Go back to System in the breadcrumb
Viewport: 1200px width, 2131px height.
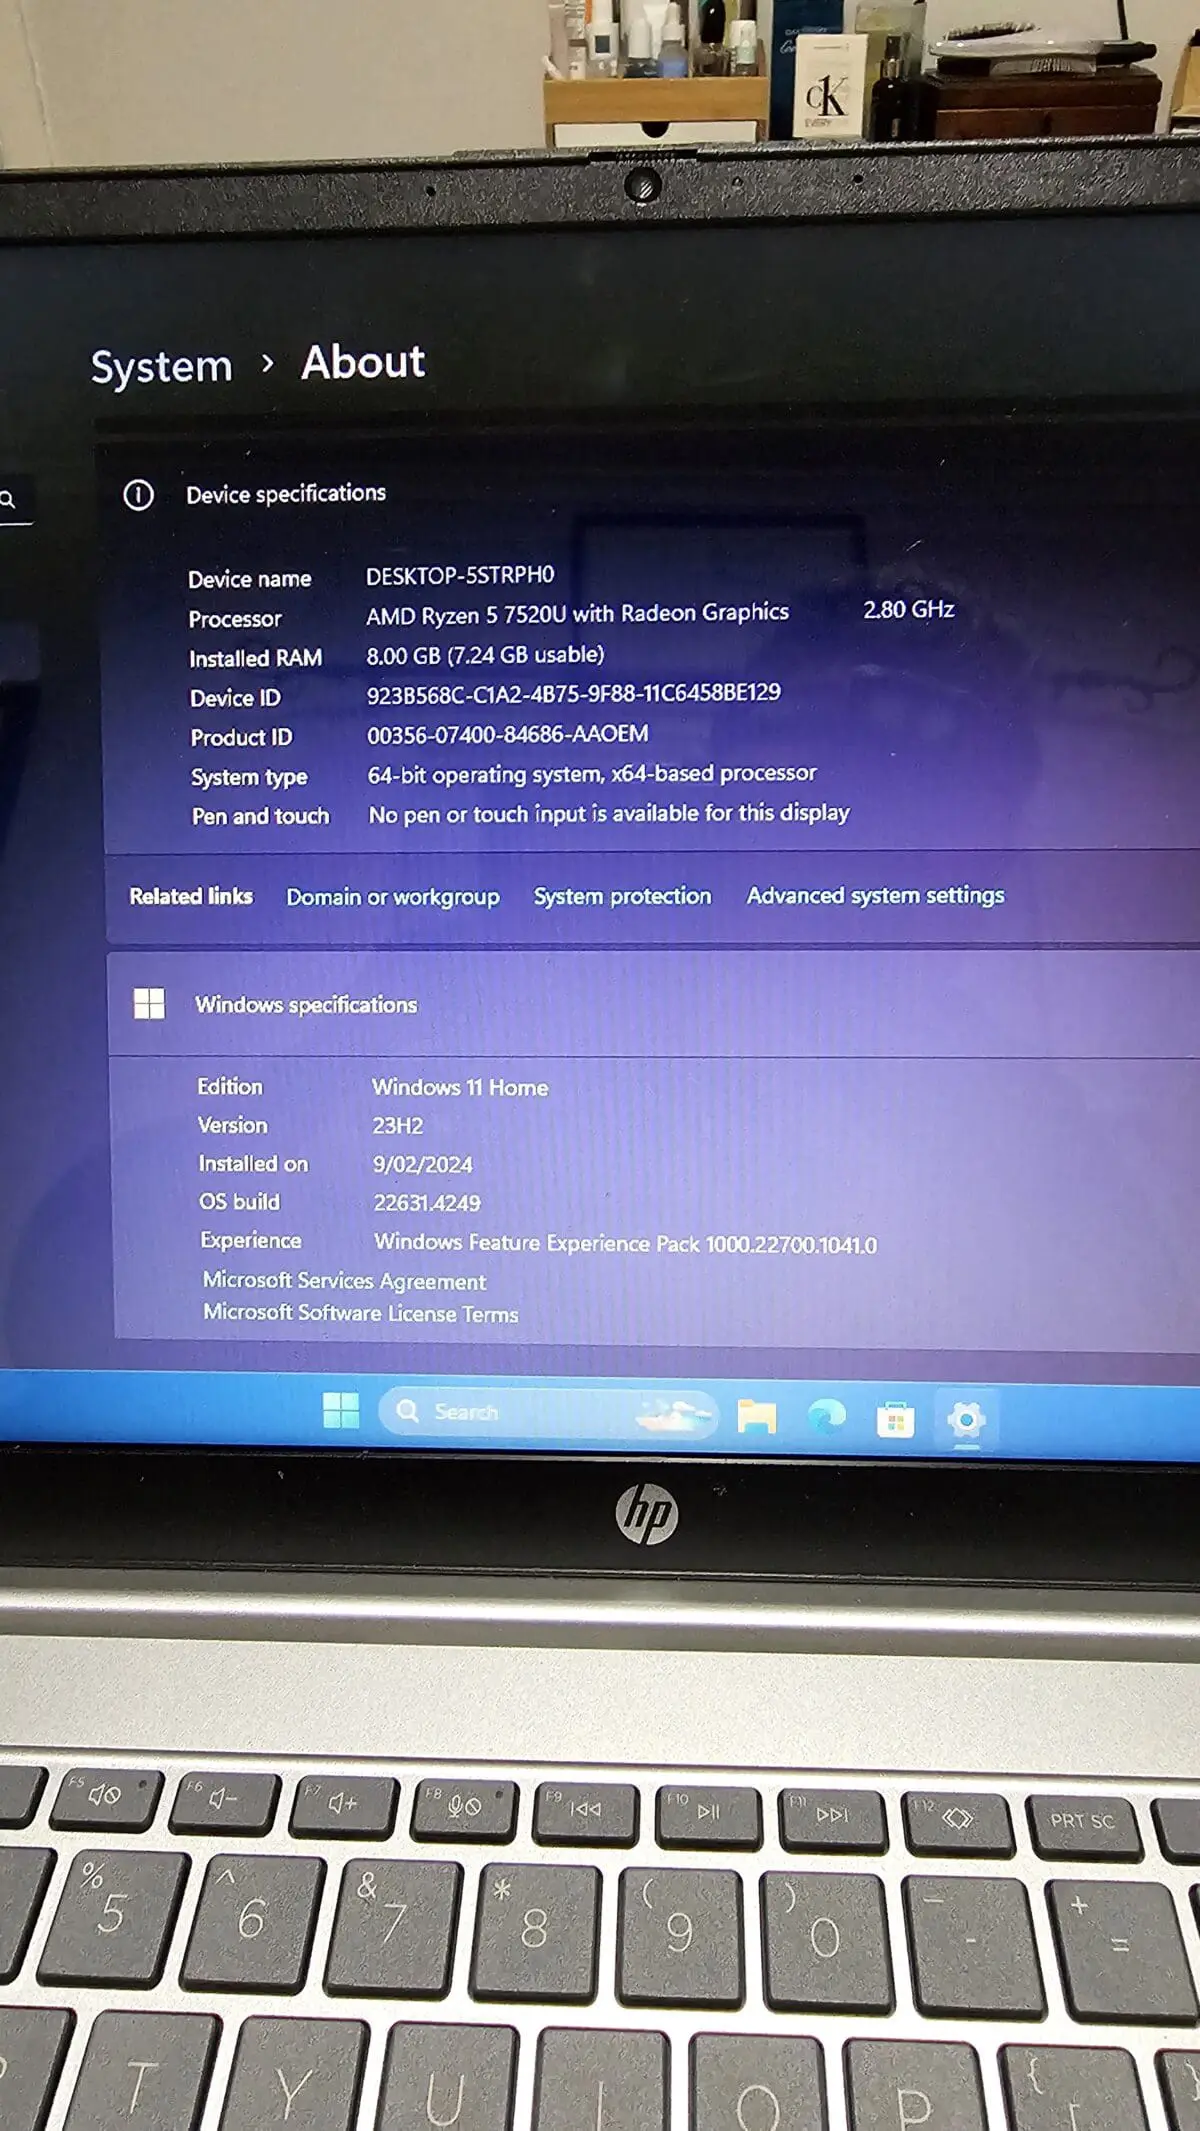point(161,366)
